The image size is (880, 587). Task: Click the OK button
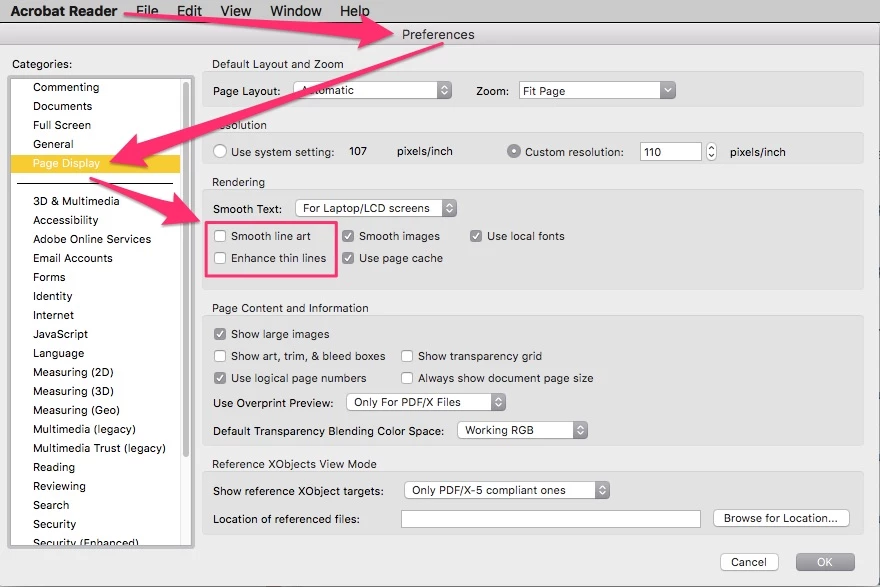click(x=825, y=562)
